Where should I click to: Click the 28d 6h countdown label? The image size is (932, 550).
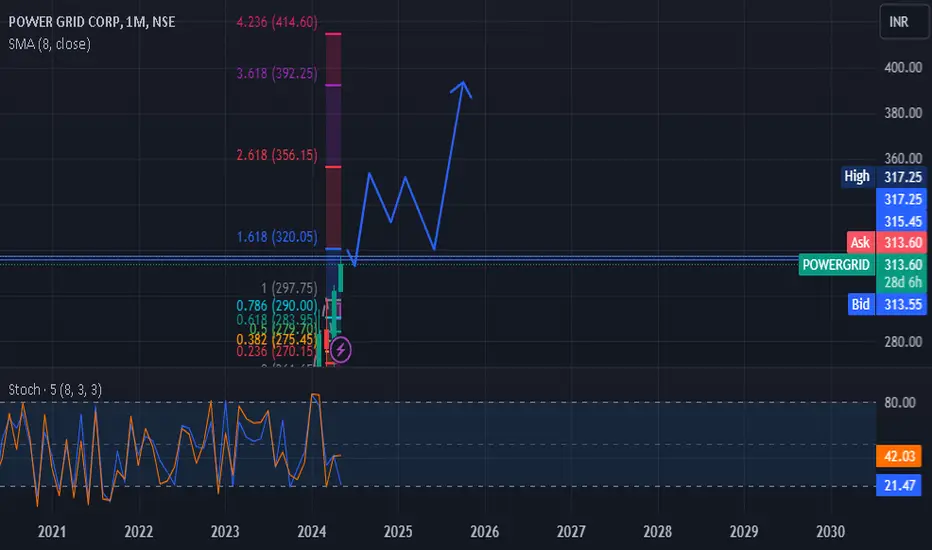(x=903, y=282)
